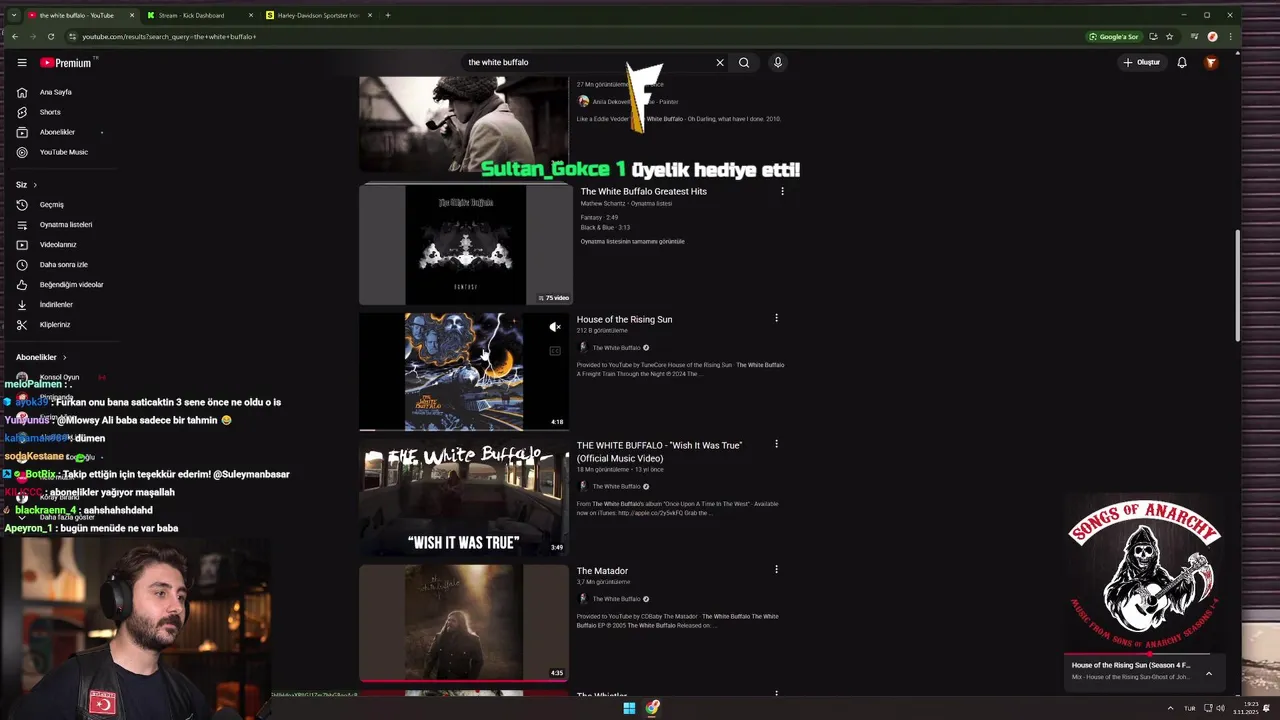Open Mathew Schantz playlist owner link
This screenshot has height=720, width=1280.
[604, 203]
